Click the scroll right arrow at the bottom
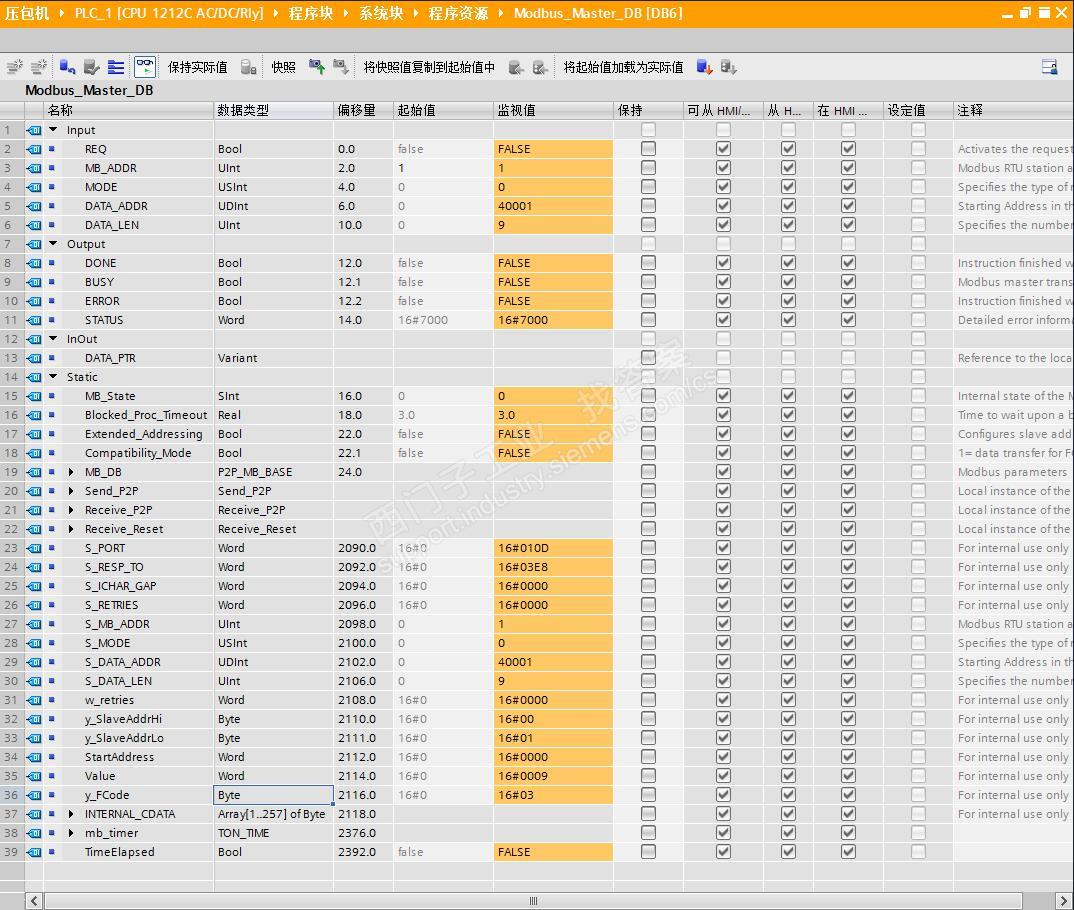This screenshot has width=1074, height=910. tap(1064, 900)
